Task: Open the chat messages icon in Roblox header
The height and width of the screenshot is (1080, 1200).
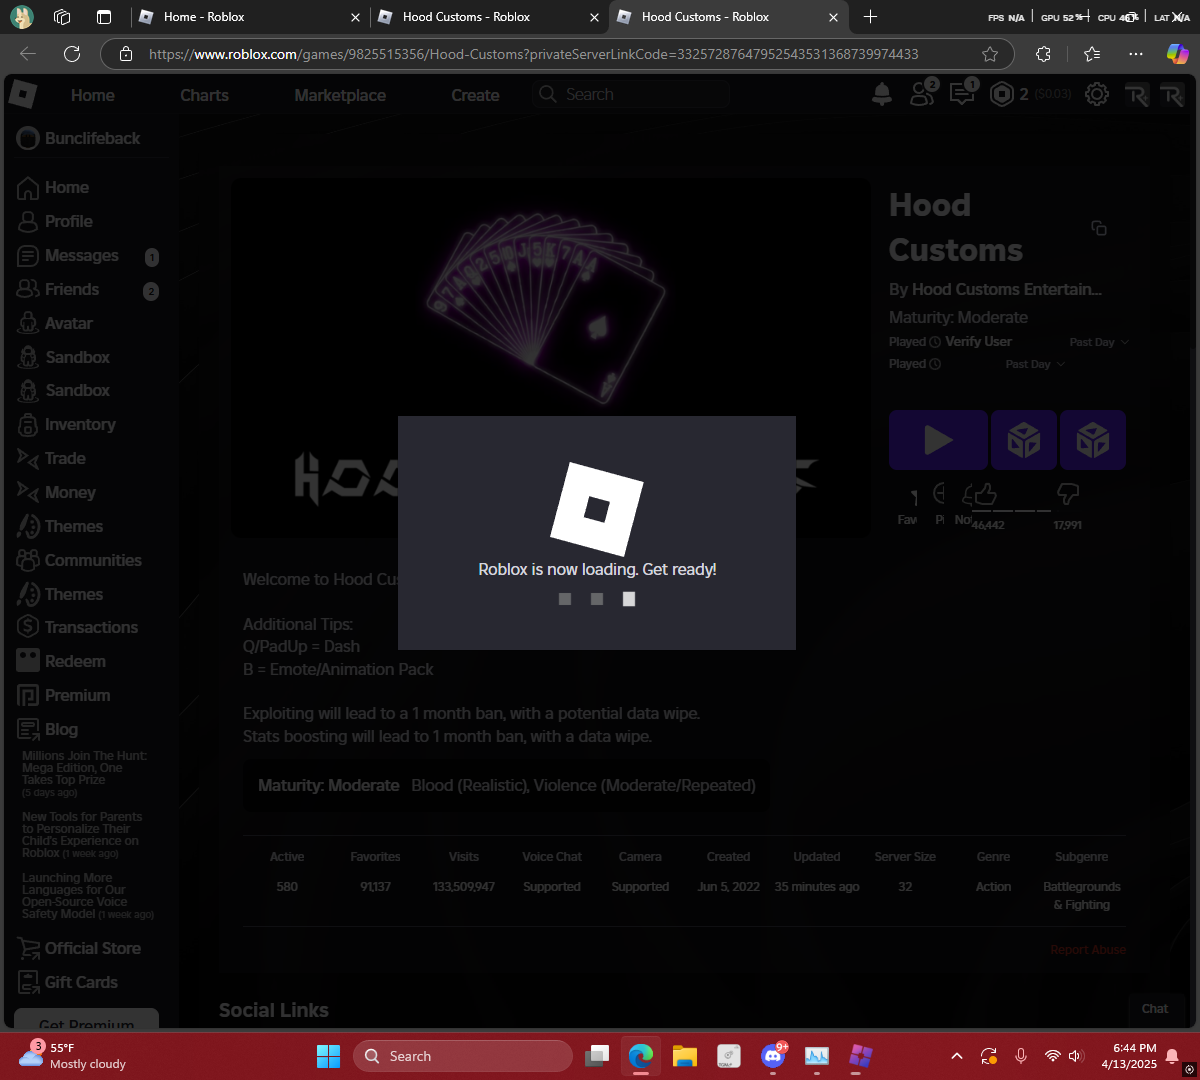Action: tap(962, 94)
